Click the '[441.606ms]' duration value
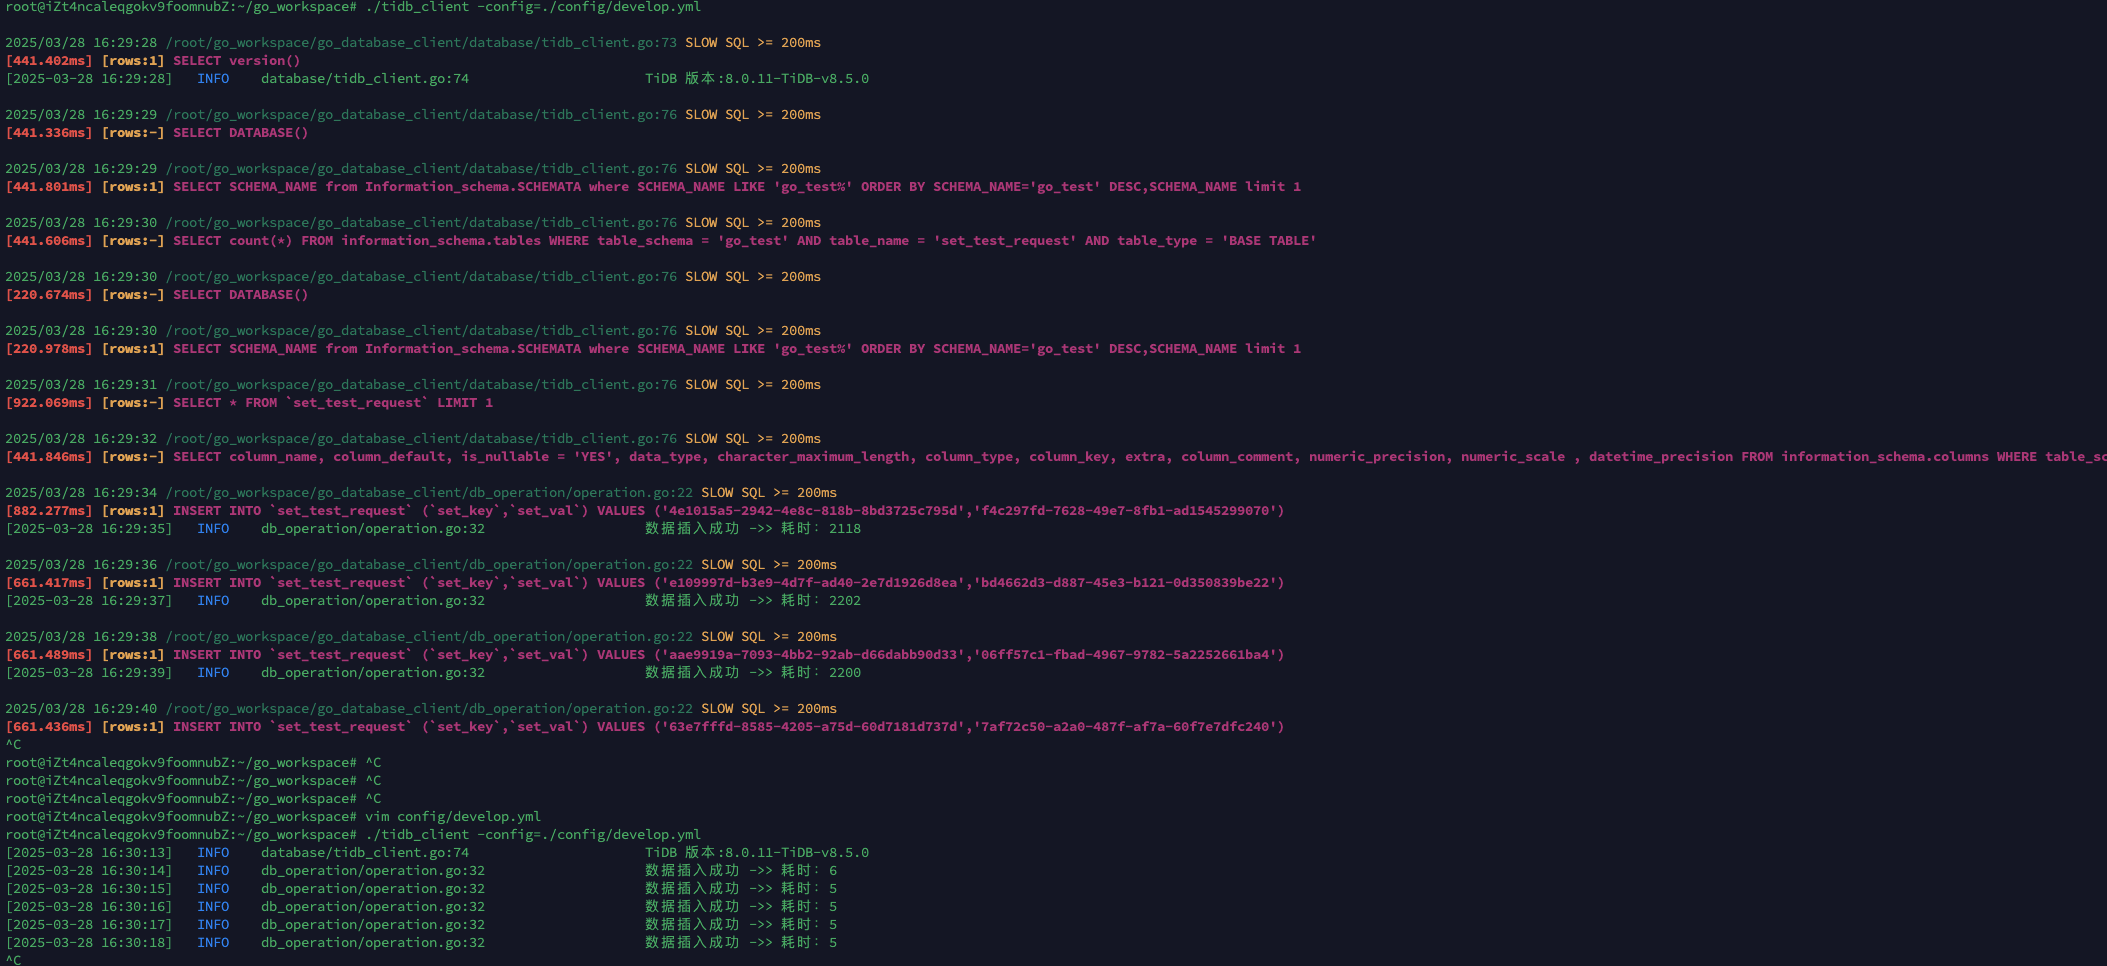Screen dimensions: 2107x966 tap(49, 241)
